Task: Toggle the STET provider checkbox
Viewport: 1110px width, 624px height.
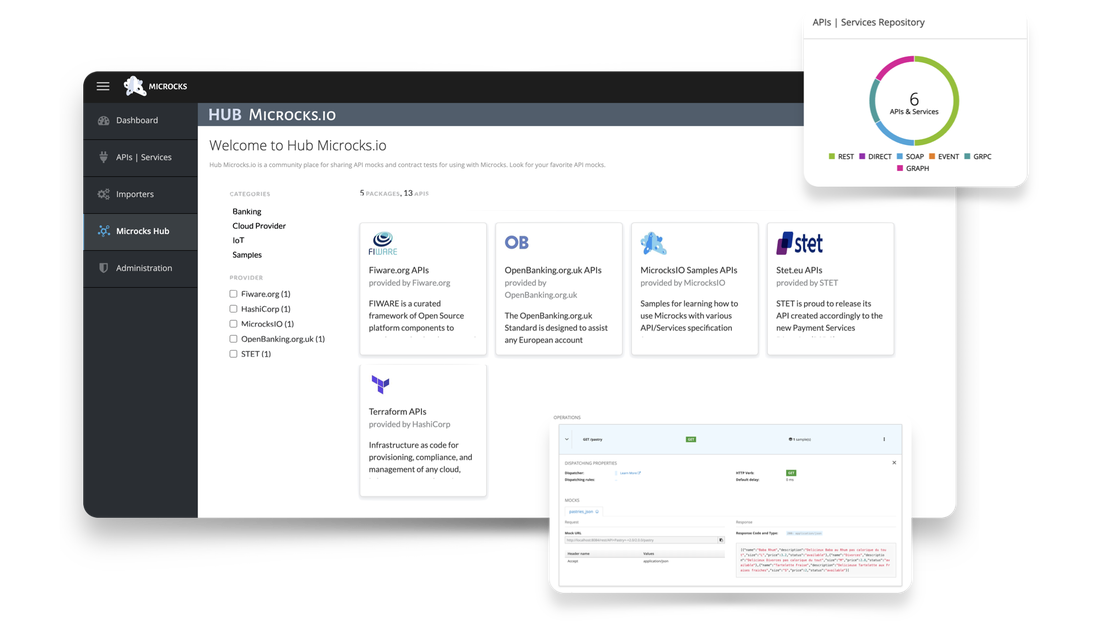Action: [x=233, y=354]
